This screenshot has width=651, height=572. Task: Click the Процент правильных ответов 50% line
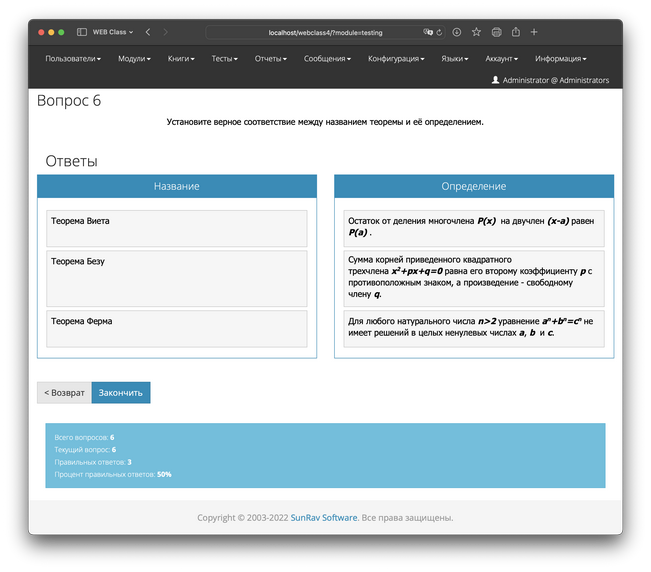point(113,474)
